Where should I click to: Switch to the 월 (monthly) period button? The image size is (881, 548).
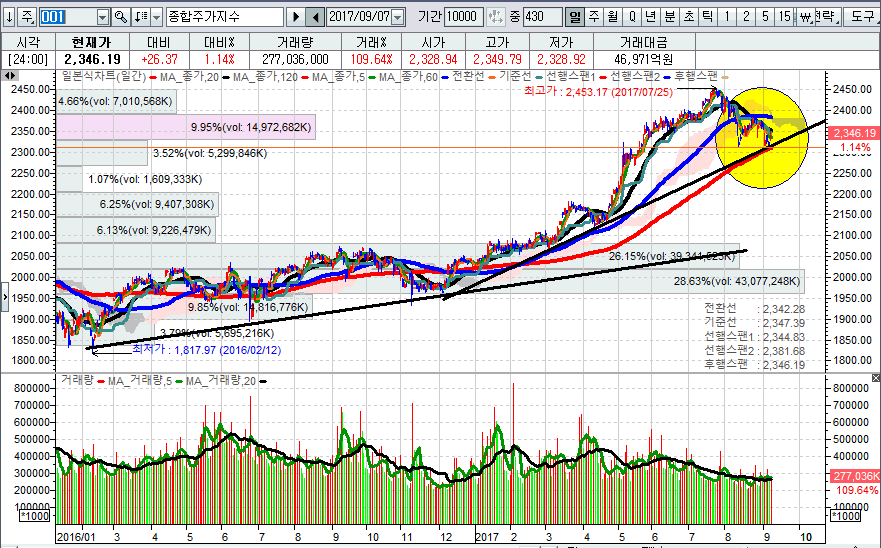point(612,17)
